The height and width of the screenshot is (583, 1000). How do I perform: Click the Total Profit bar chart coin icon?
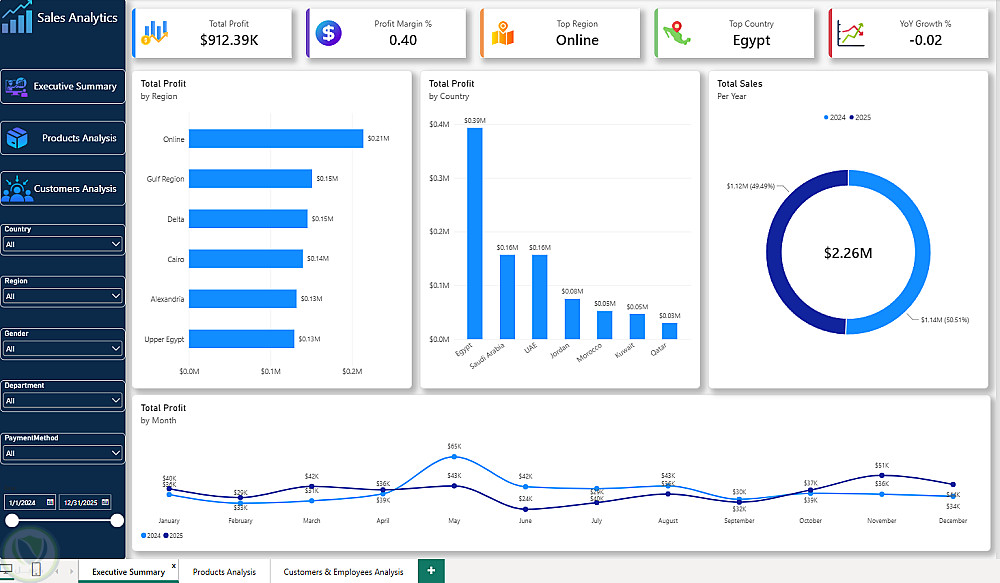pyautogui.click(x=155, y=33)
